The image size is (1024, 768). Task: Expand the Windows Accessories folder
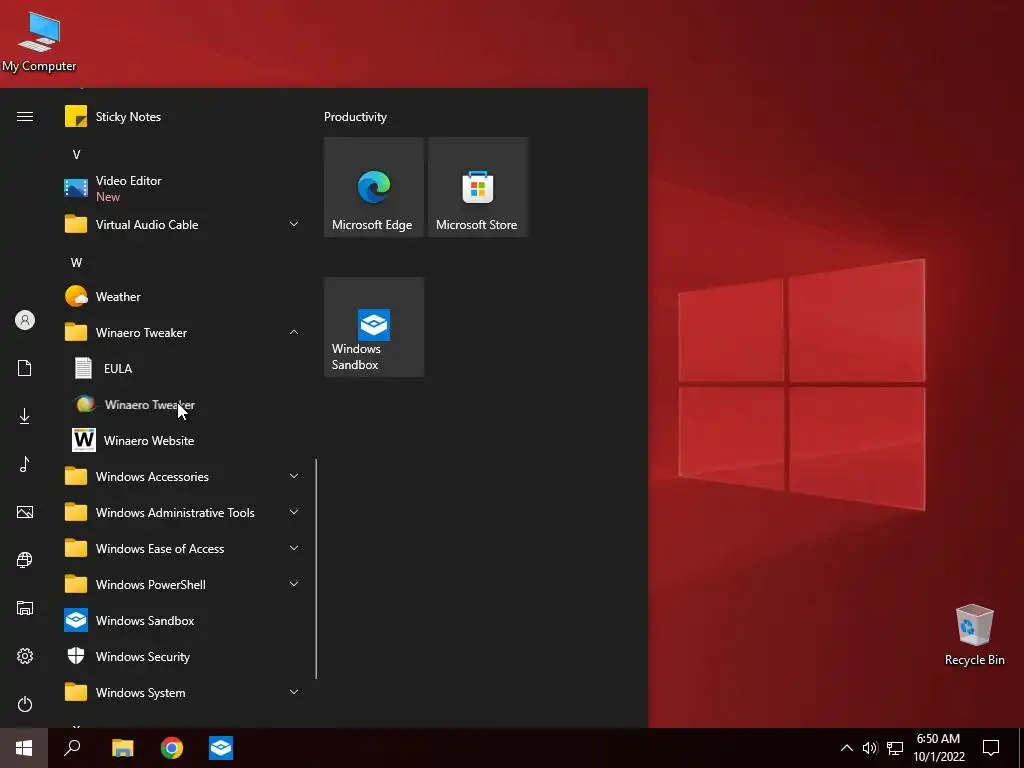click(183, 477)
